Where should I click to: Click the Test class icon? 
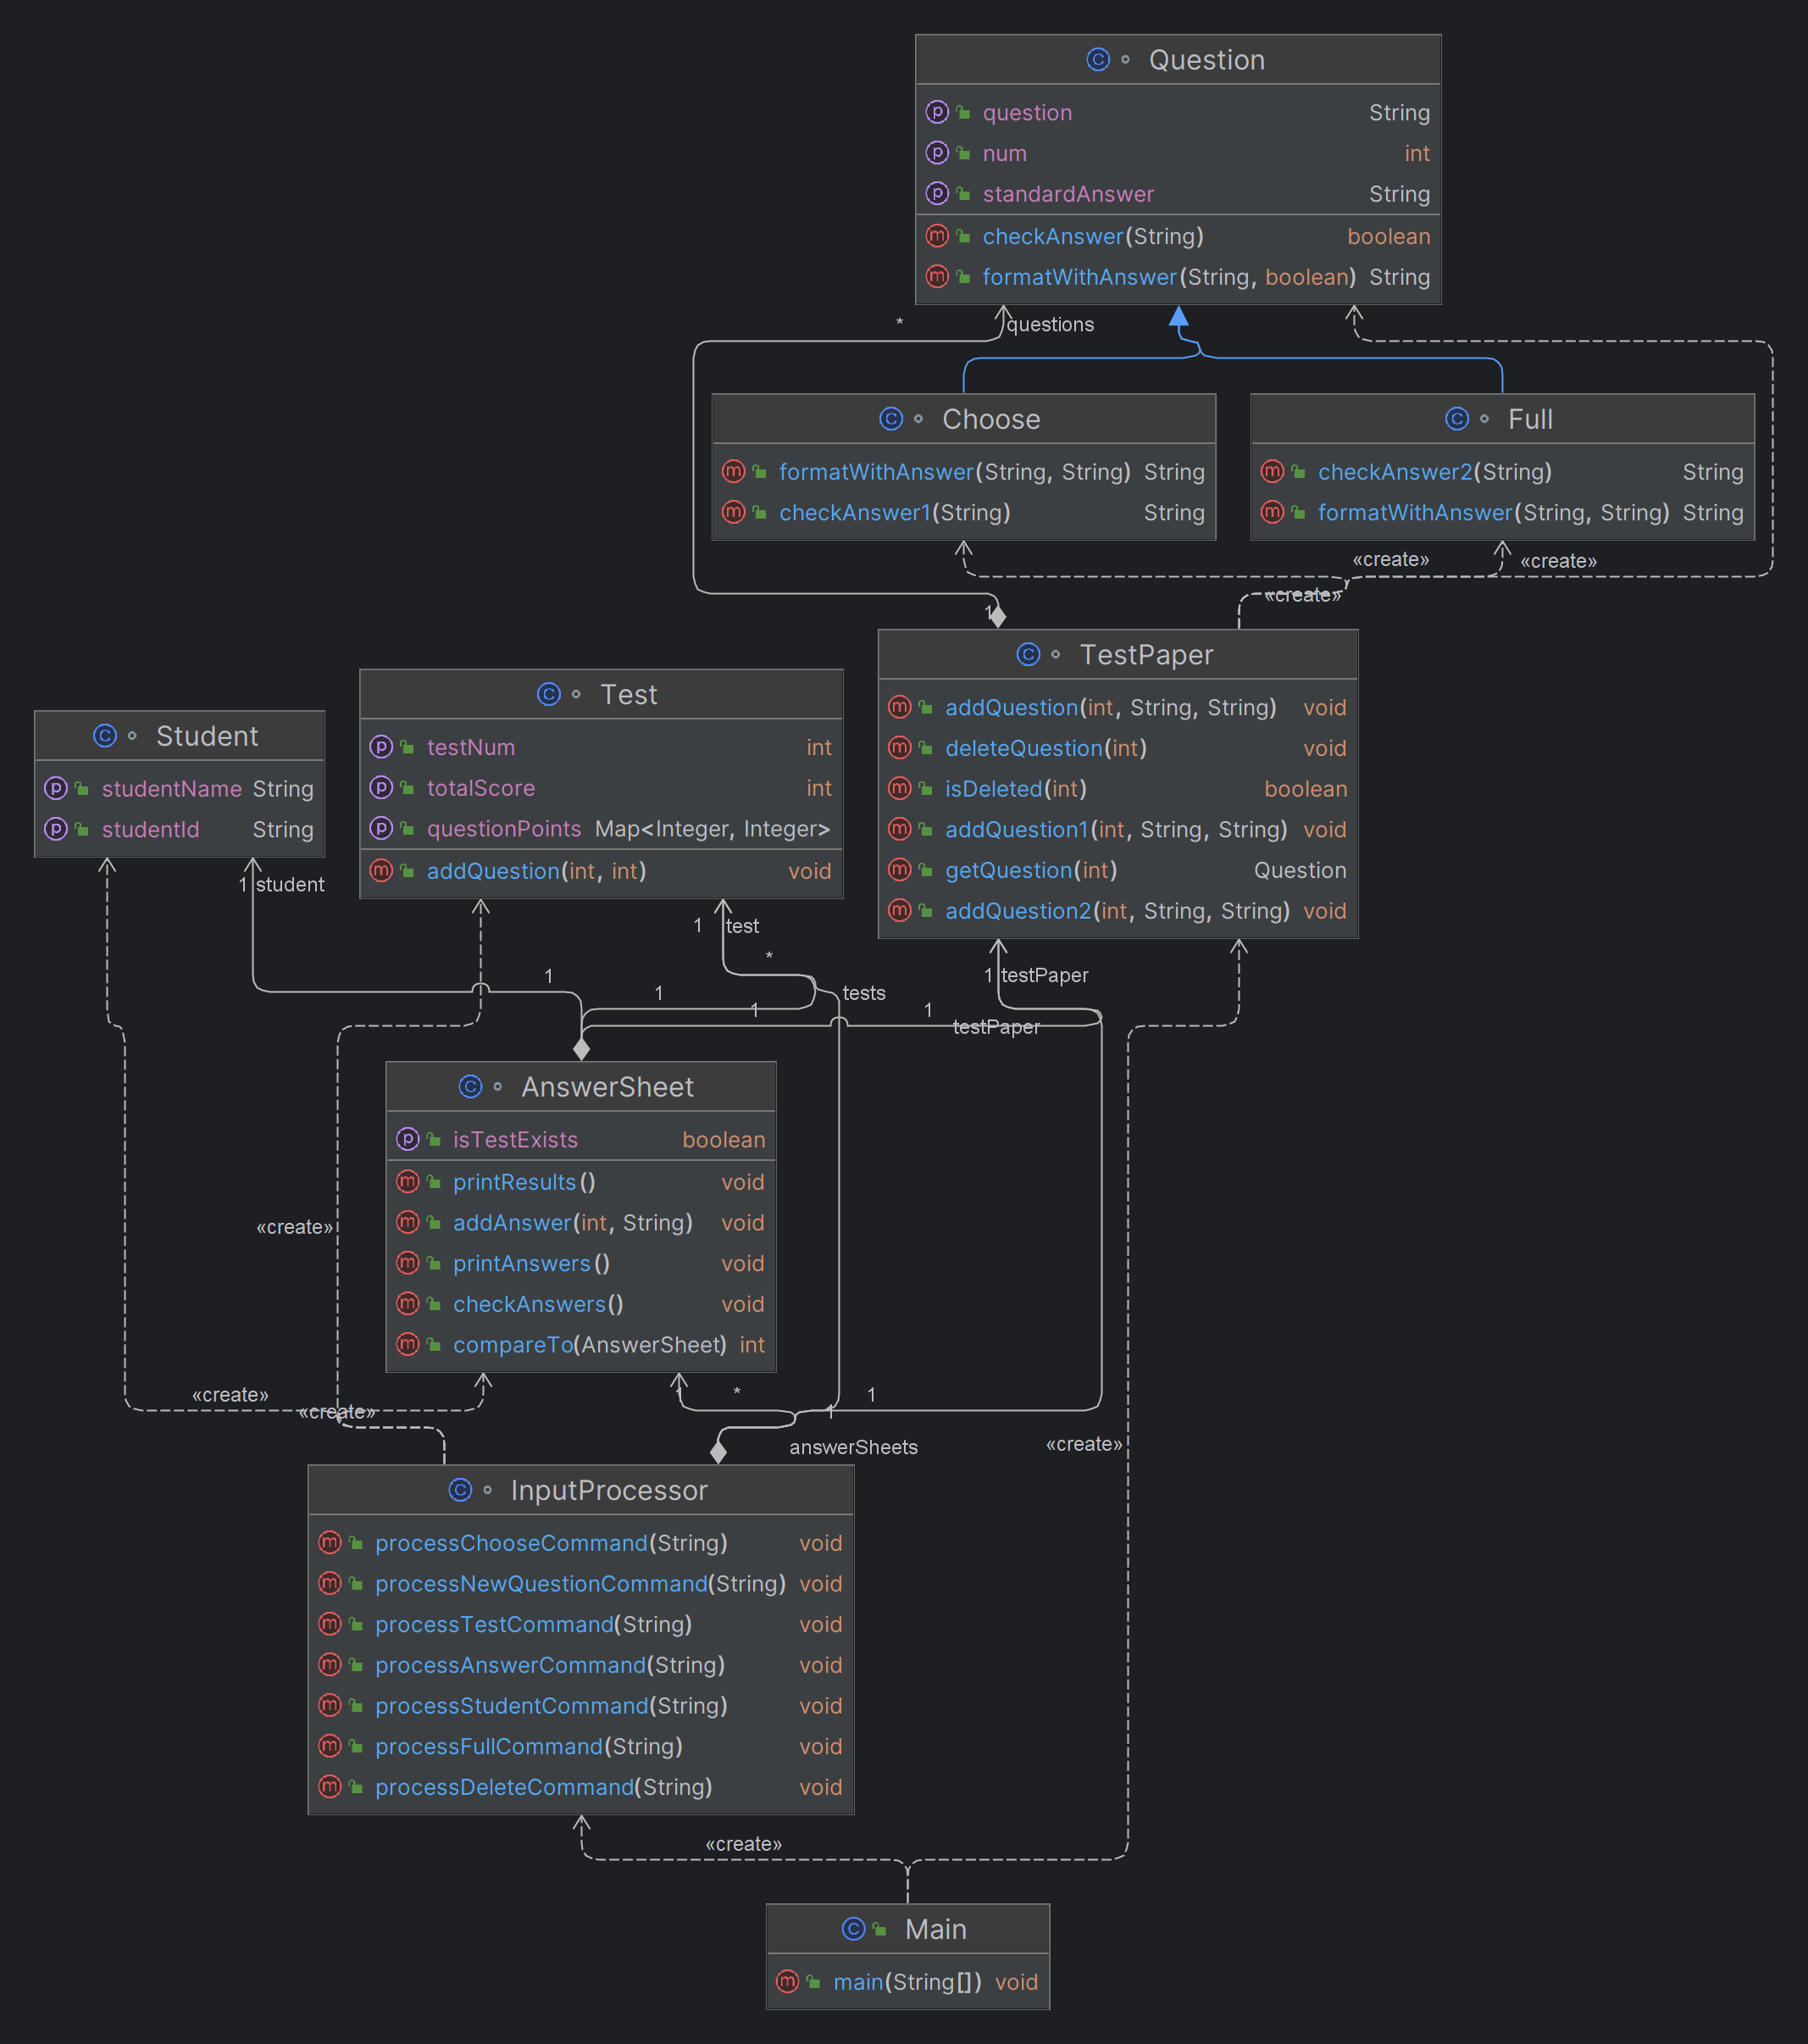(549, 694)
